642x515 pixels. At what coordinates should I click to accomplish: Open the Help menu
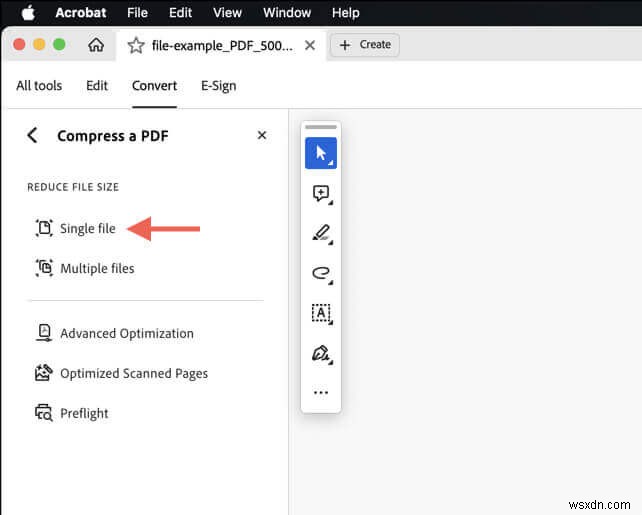(x=346, y=13)
